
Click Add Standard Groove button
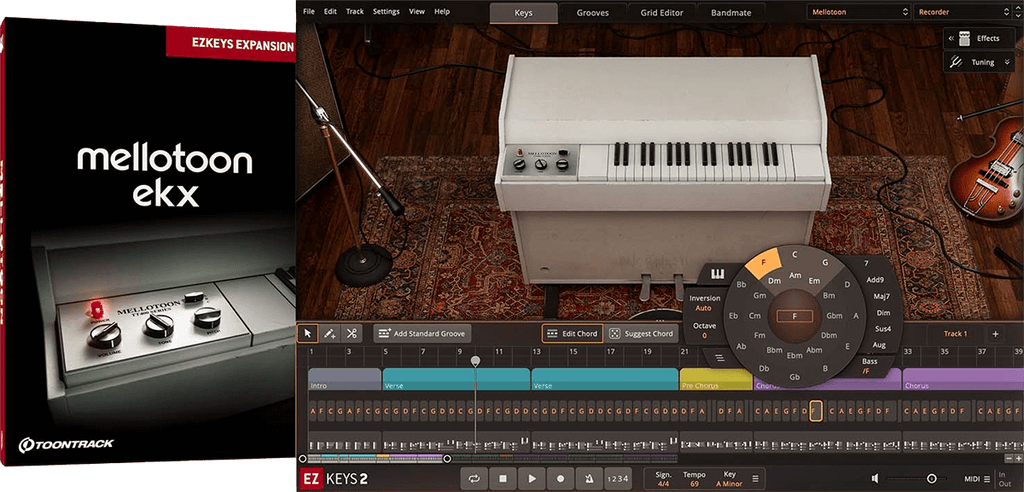coord(423,333)
